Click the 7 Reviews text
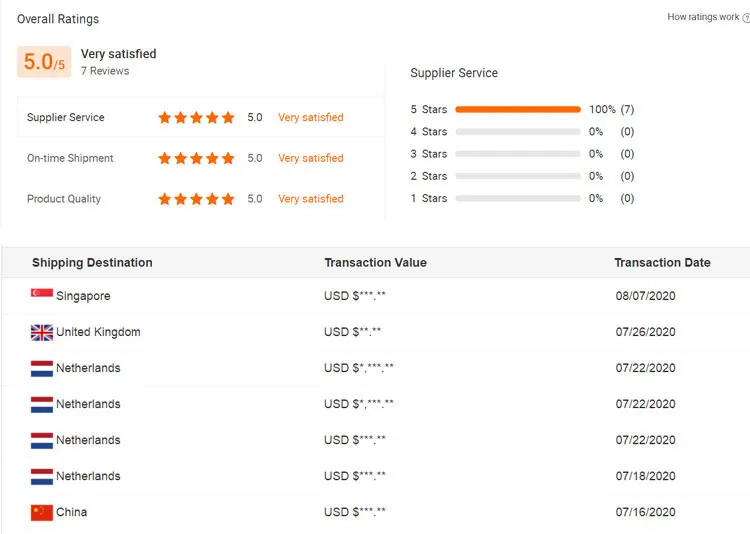This screenshot has width=750, height=534. point(105,71)
